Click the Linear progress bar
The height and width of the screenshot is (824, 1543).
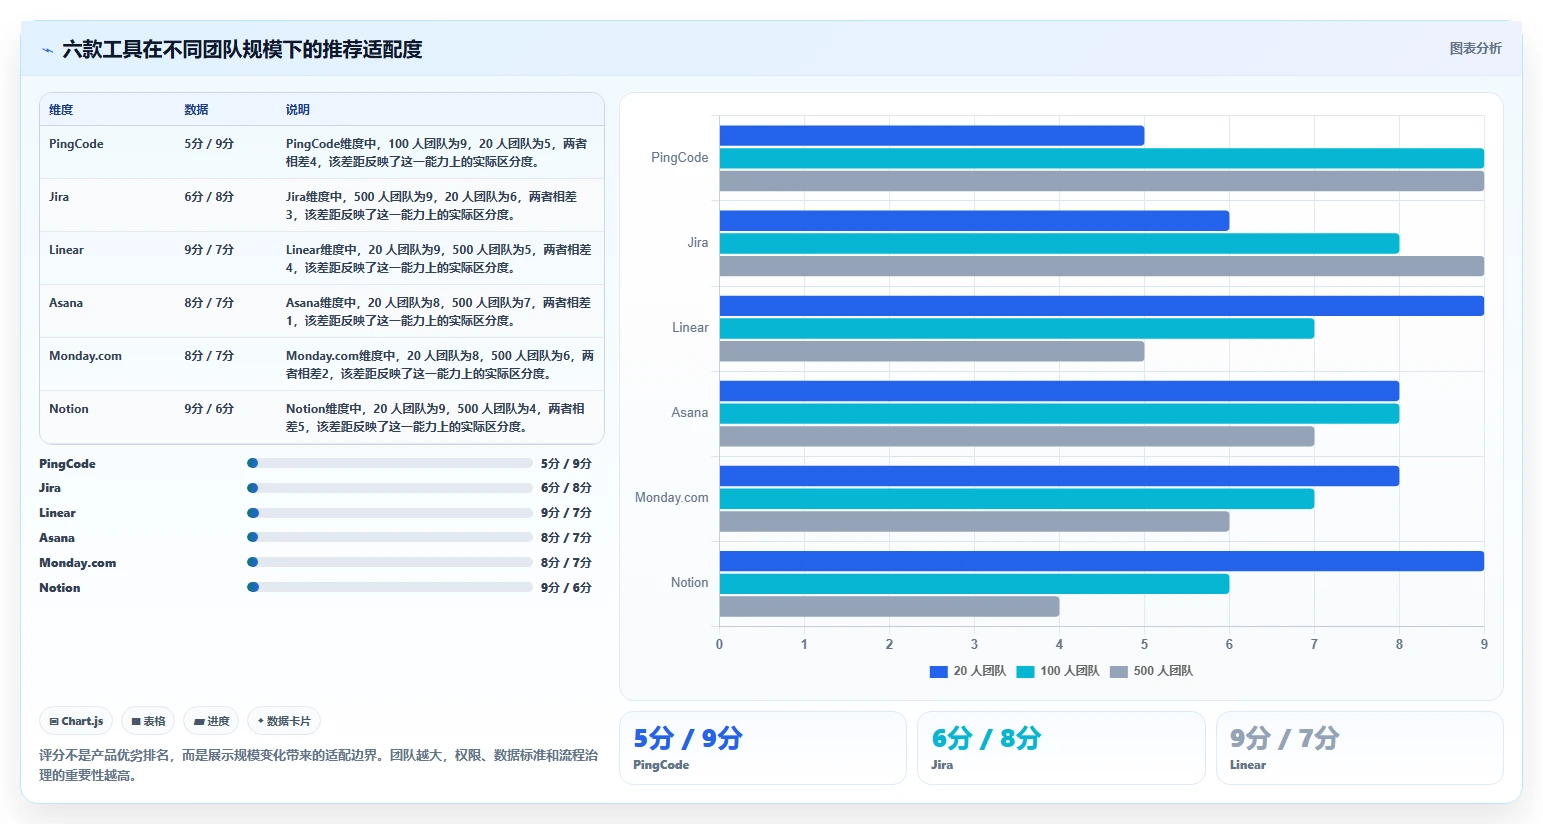(x=390, y=513)
